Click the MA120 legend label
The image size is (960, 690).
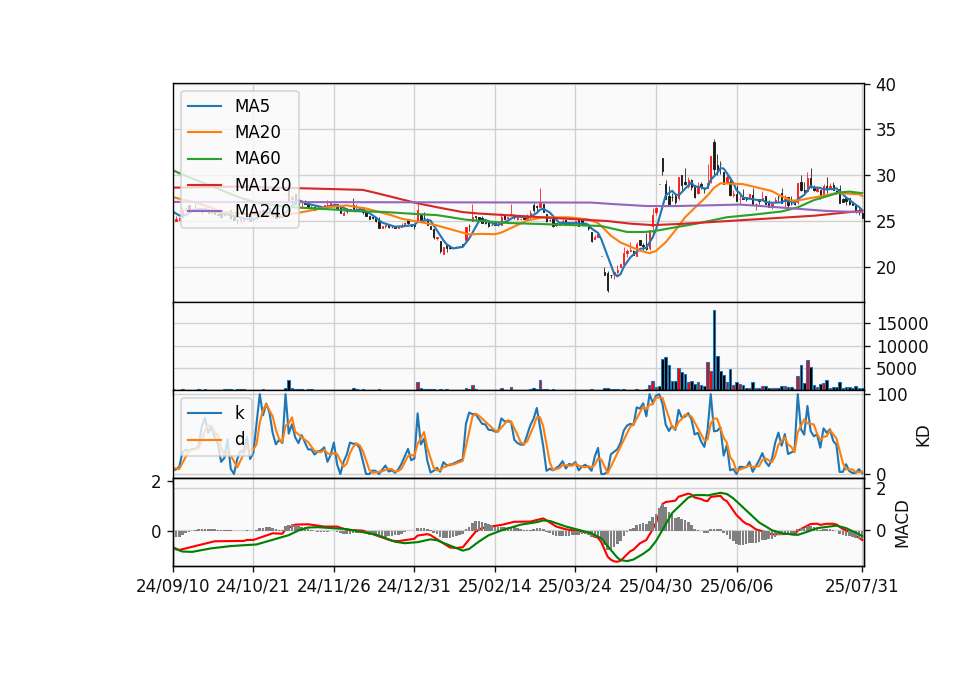point(263,185)
